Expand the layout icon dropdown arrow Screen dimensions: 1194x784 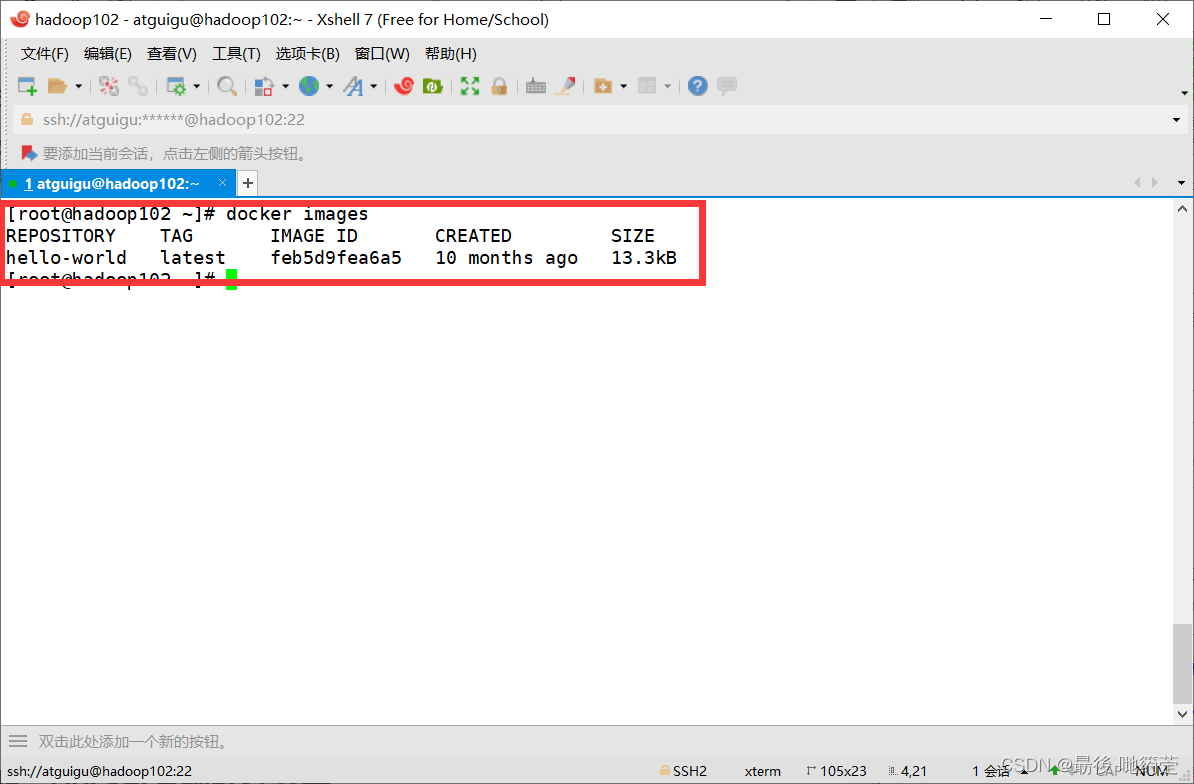668,87
